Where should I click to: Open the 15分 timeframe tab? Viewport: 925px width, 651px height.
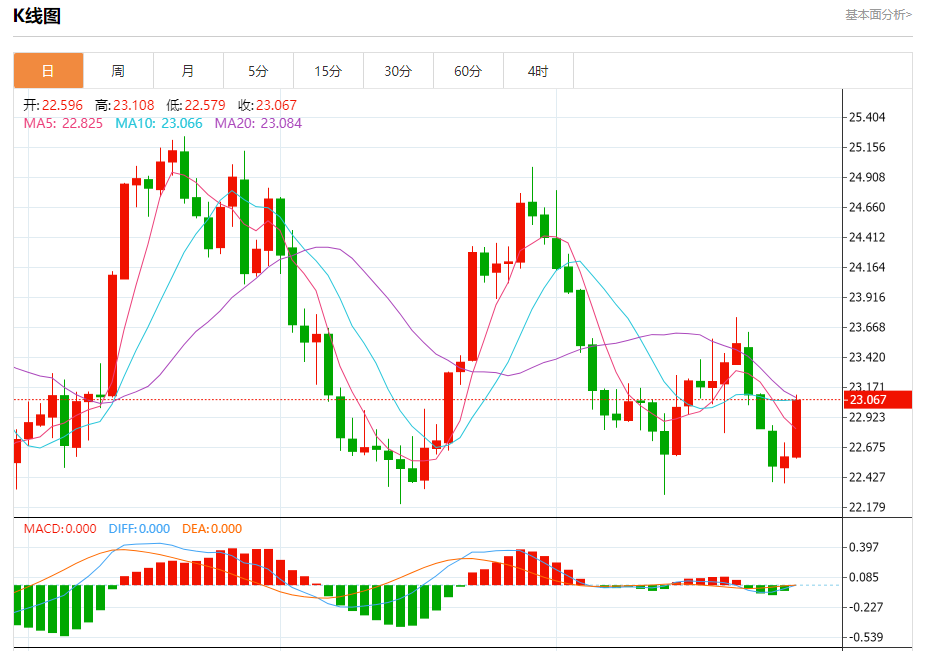click(x=328, y=71)
